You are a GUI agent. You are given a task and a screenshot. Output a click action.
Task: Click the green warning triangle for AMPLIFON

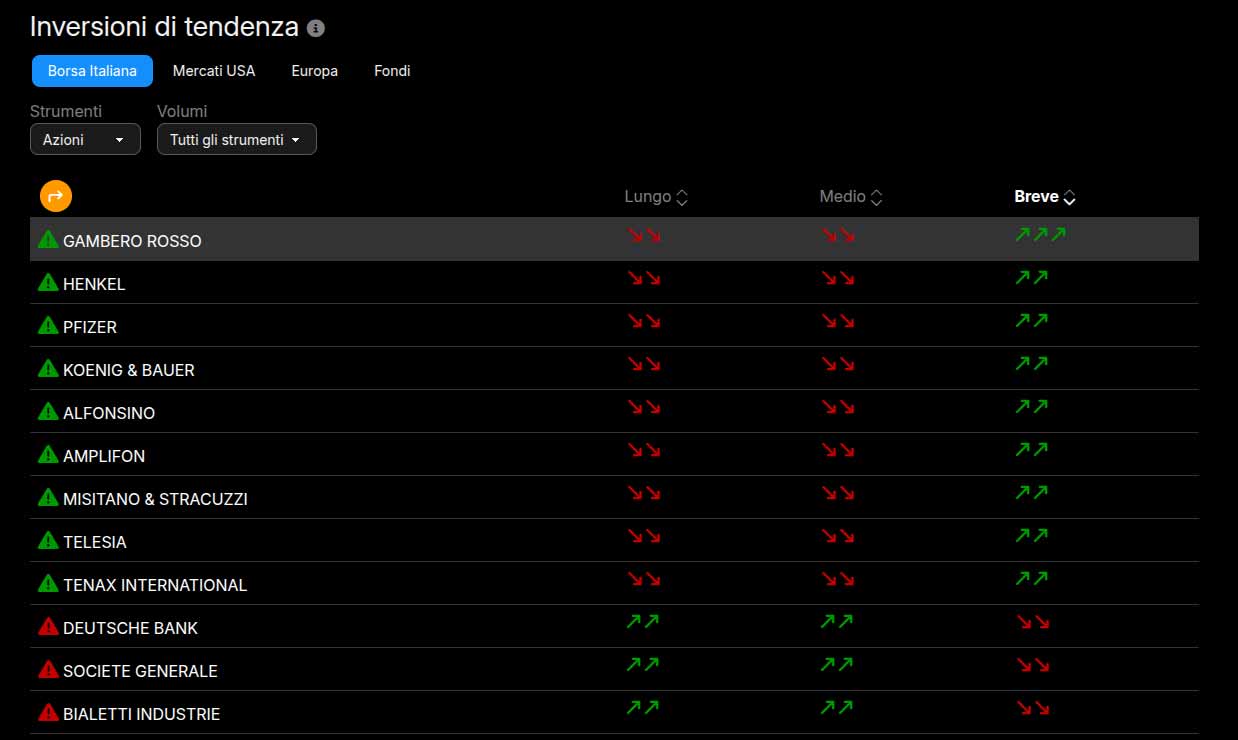(x=48, y=454)
